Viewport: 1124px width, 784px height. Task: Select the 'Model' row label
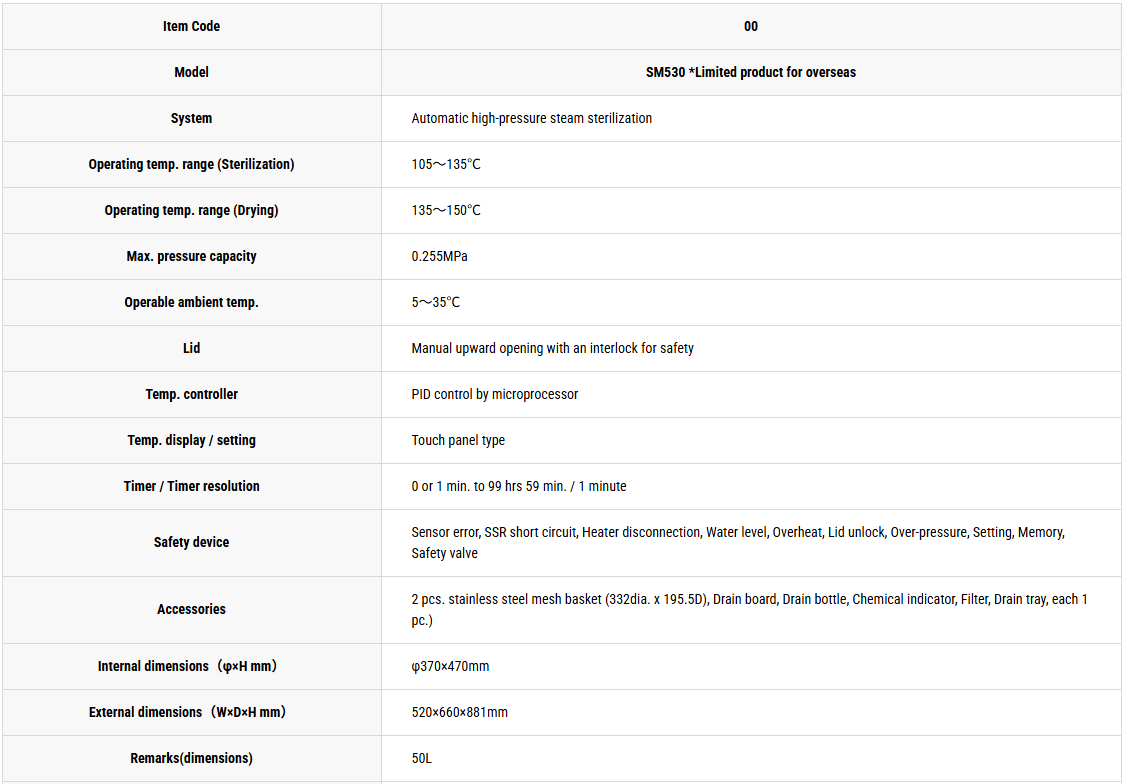pos(191,72)
